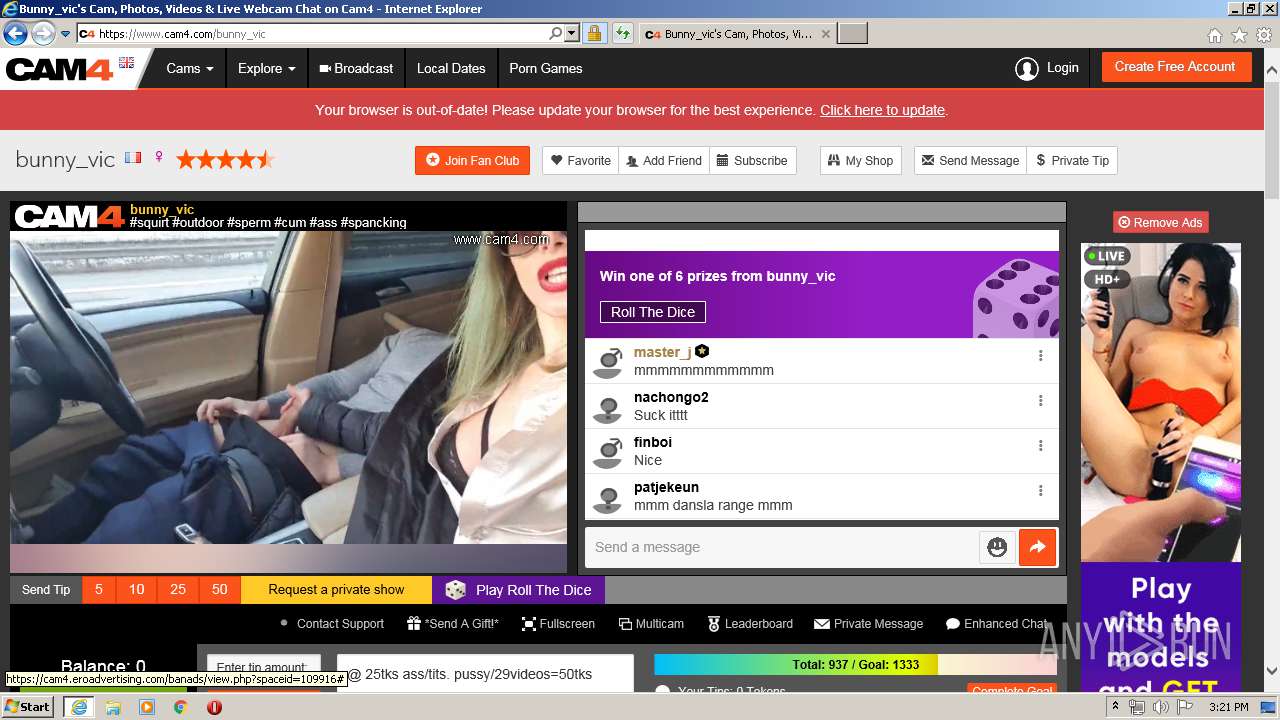Click the dice icon on Play Roll The Dice

click(x=455, y=590)
